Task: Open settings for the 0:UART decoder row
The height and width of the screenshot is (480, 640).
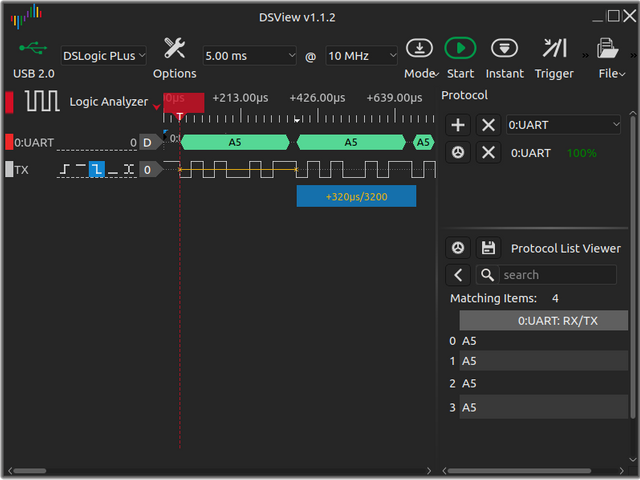Action: click(x=458, y=153)
